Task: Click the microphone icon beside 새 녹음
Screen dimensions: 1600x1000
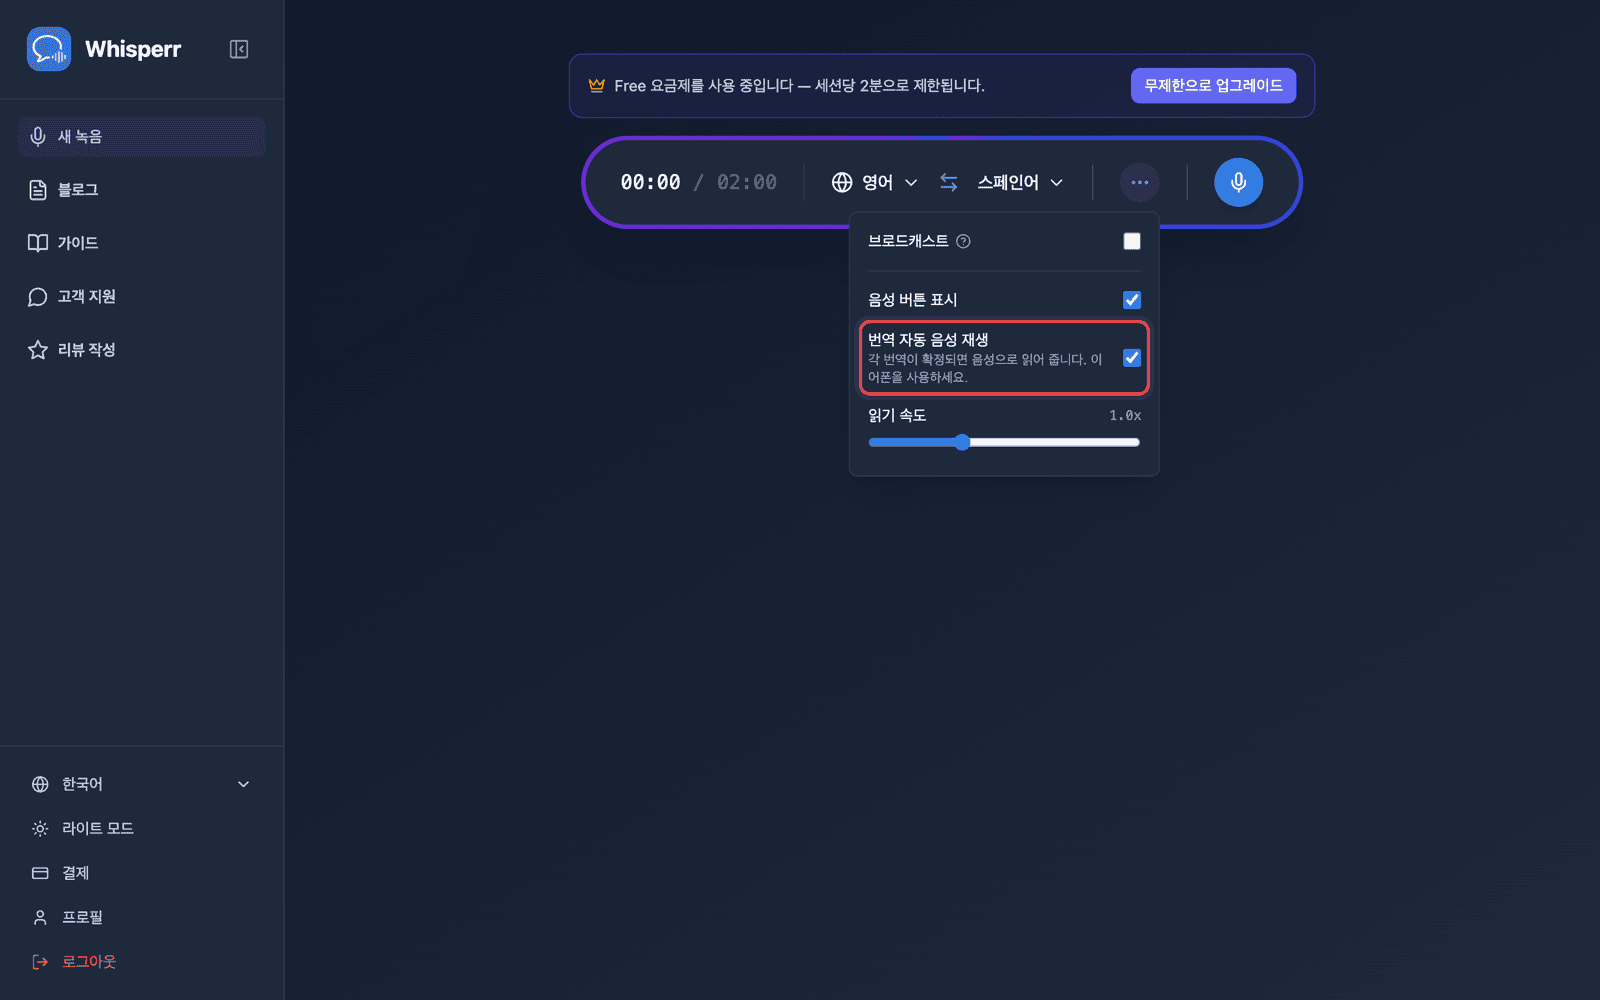Action: coord(38,136)
